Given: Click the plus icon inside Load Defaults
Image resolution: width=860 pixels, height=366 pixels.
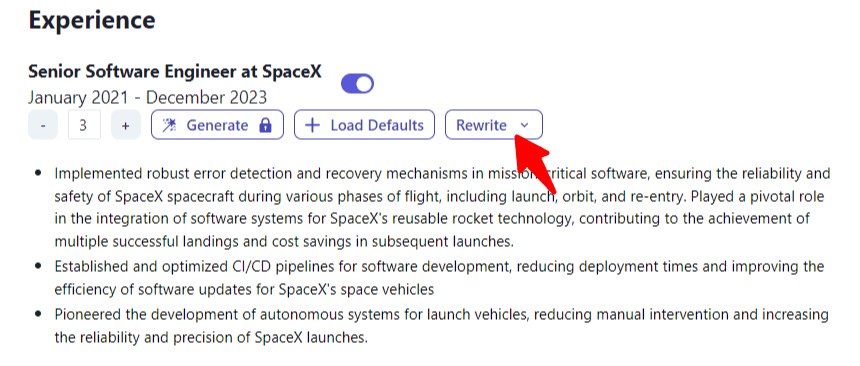Looking at the screenshot, I should click(x=312, y=125).
